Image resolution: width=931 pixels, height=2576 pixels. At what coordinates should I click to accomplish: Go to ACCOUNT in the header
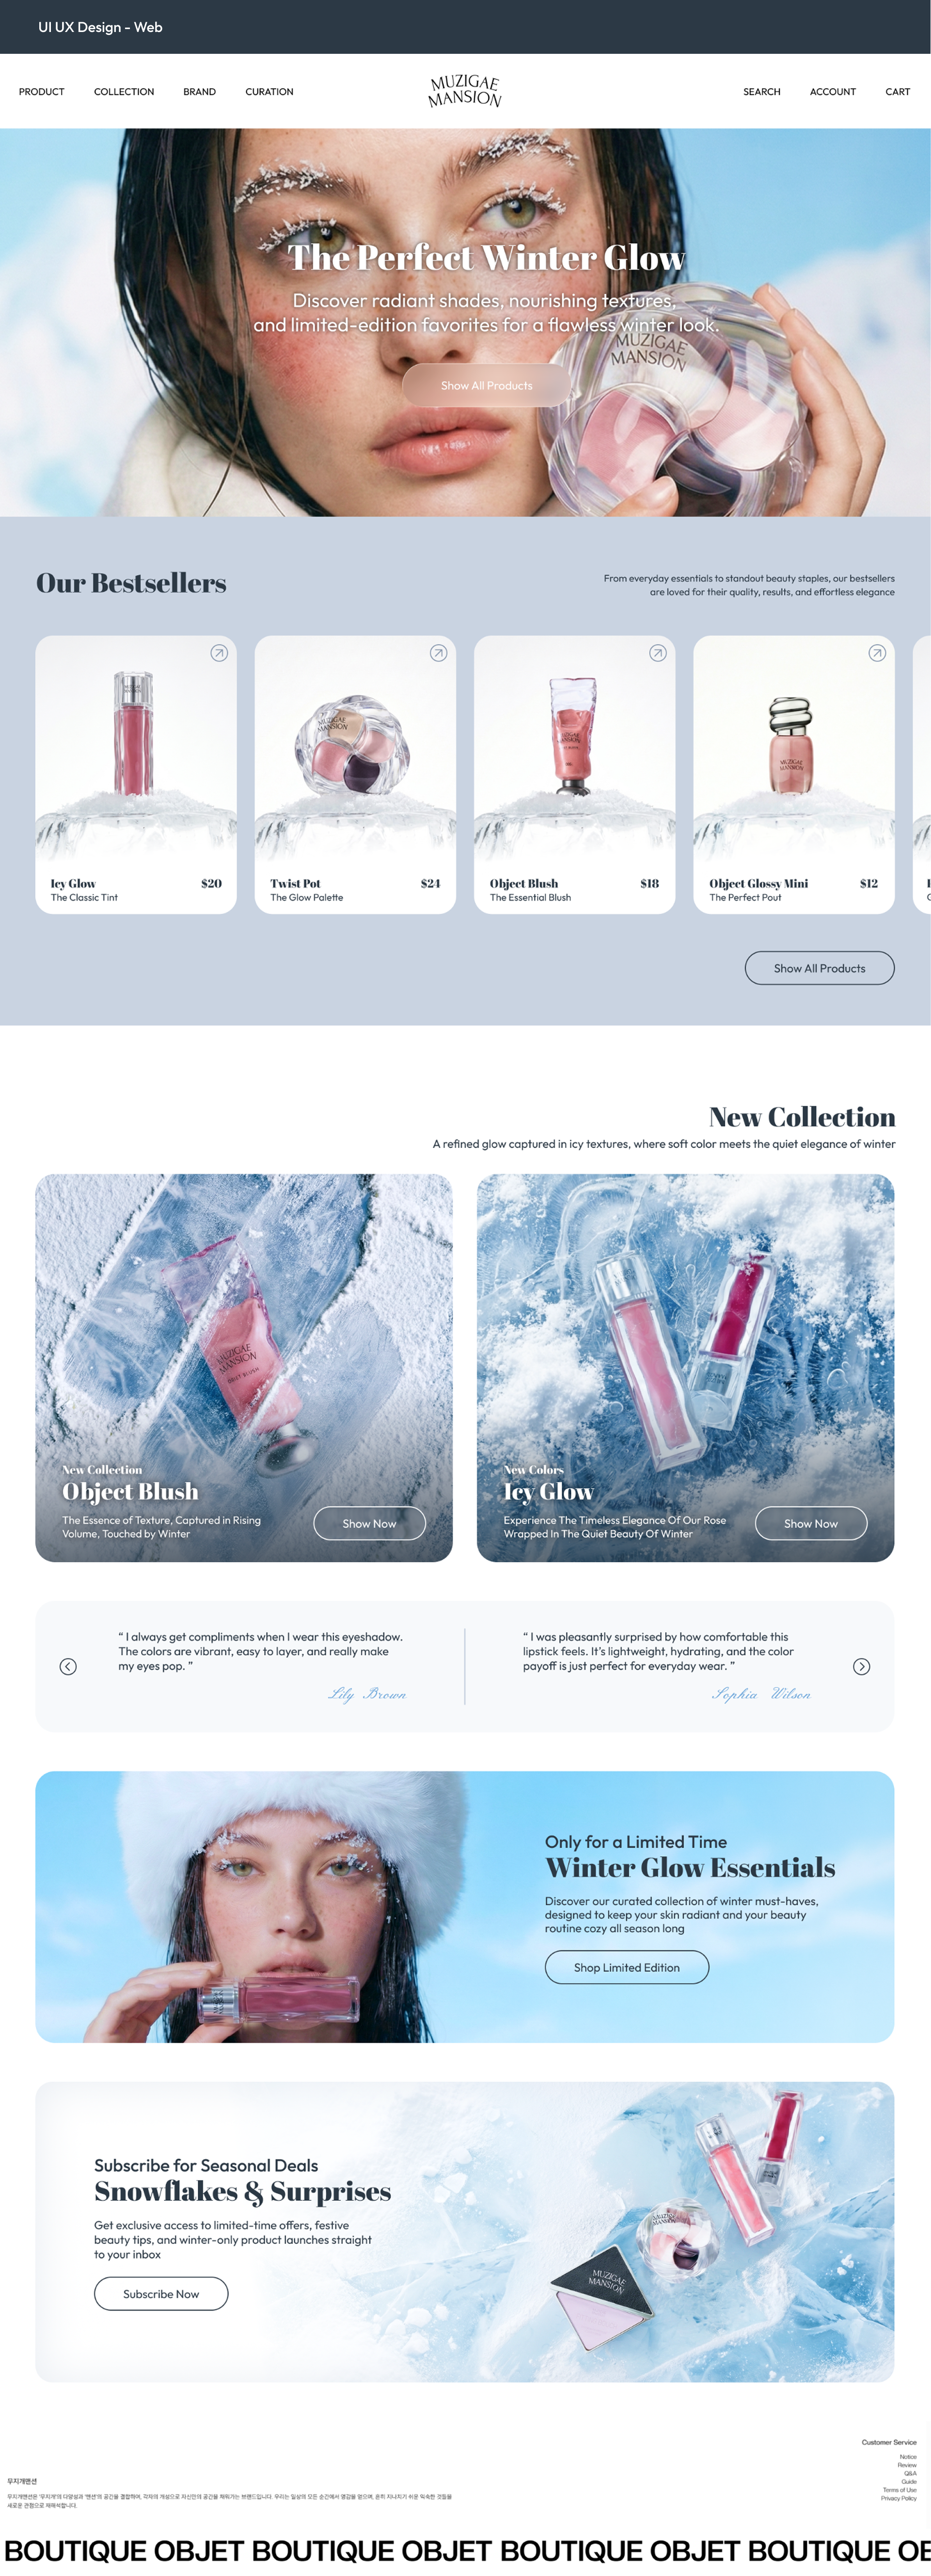(832, 92)
